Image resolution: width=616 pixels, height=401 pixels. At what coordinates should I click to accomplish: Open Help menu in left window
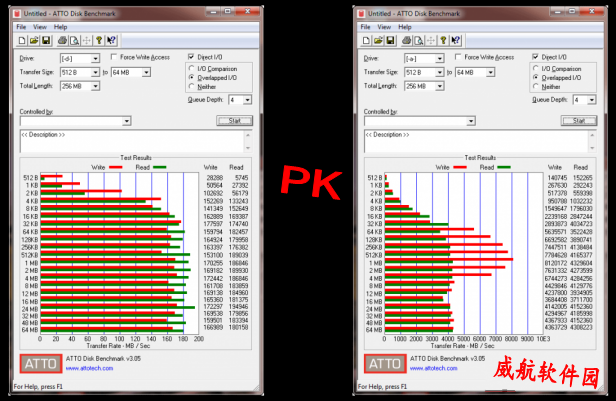tap(60, 27)
